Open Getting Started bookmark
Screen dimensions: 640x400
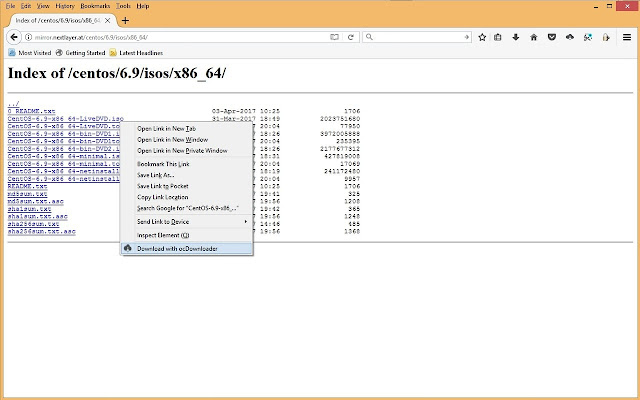click(x=80, y=53)
